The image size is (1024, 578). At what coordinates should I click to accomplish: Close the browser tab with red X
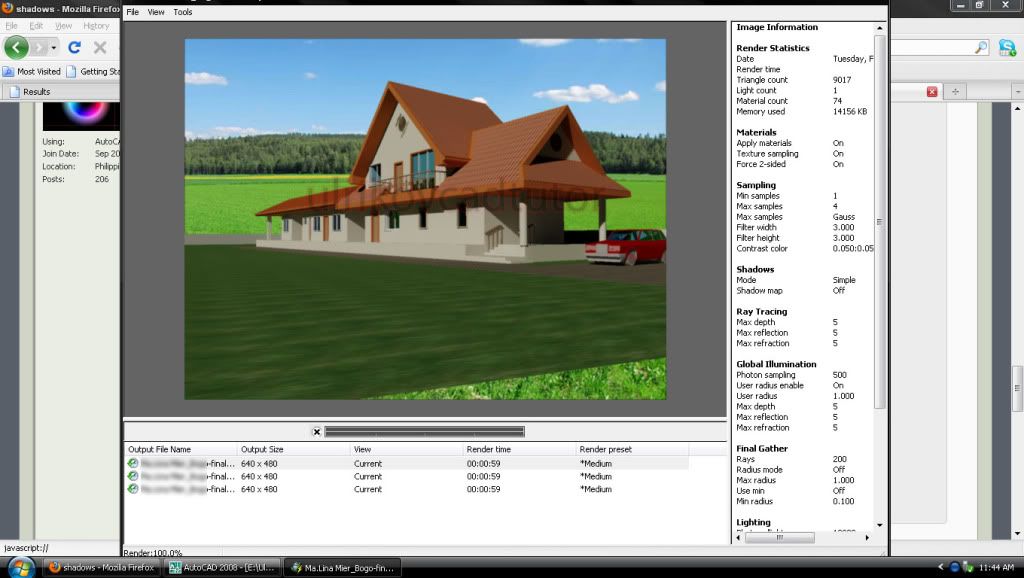tap(932, 91)
